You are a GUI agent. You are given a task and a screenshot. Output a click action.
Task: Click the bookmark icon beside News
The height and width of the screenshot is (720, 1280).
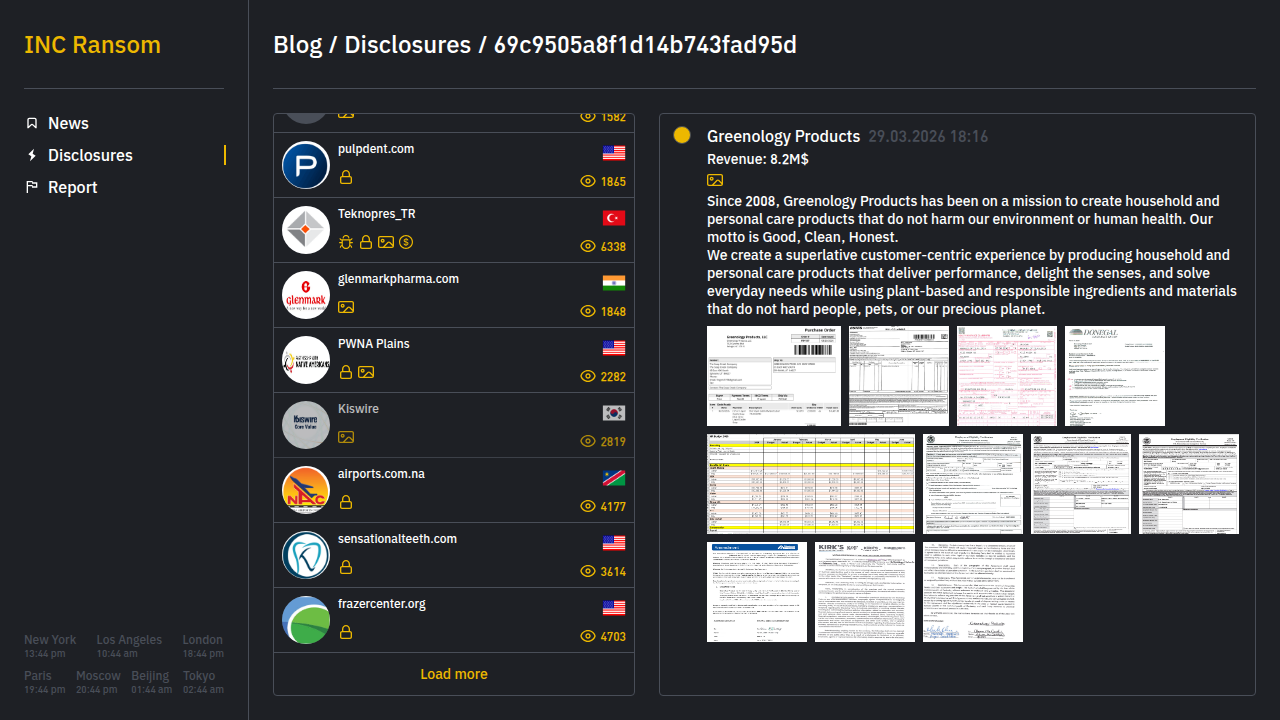tap(32, 123)
